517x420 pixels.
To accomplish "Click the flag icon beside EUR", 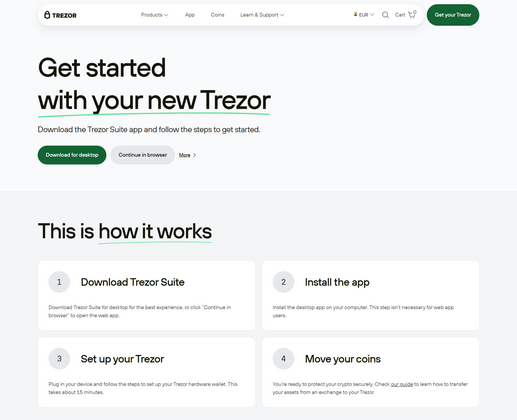I will pos(355,14).
